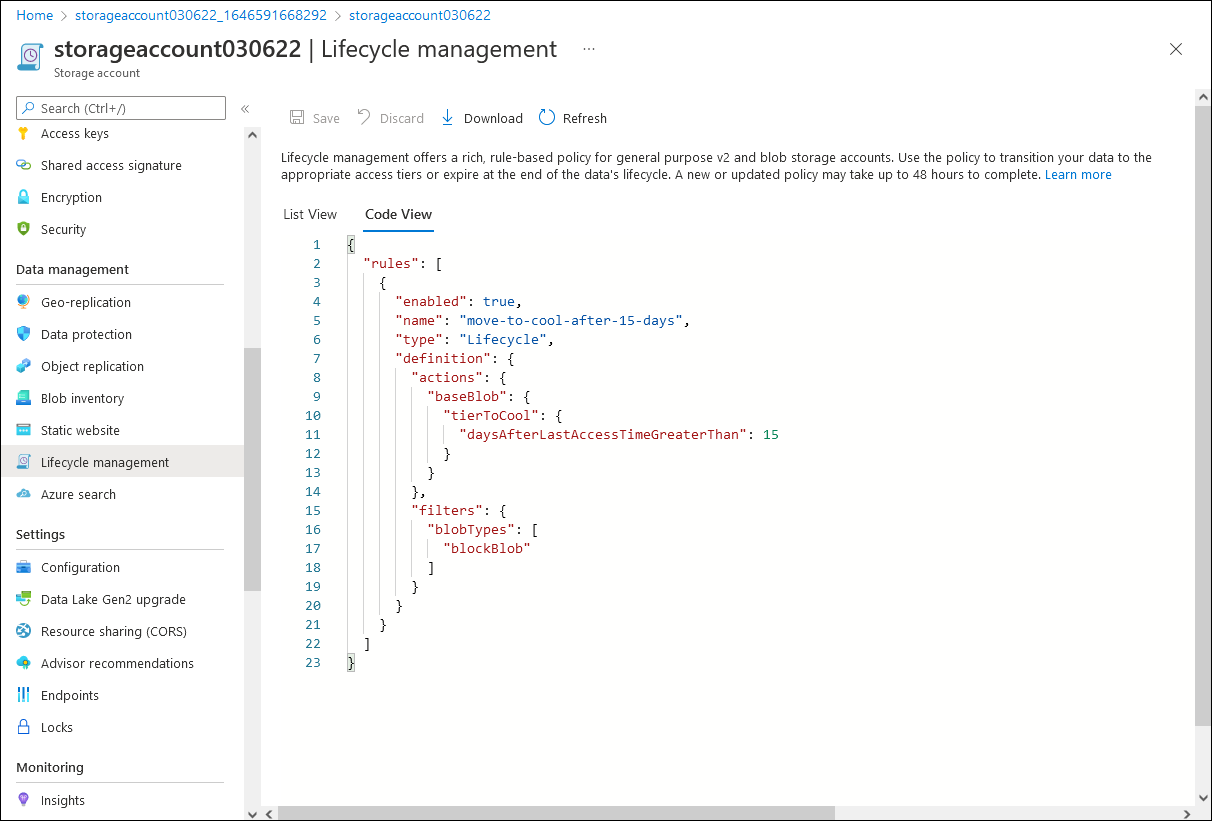The image size is (1212, 821).
Task: Click the Insights lightbulb icon
Action: pyautogui.click(x=24, y=801)
